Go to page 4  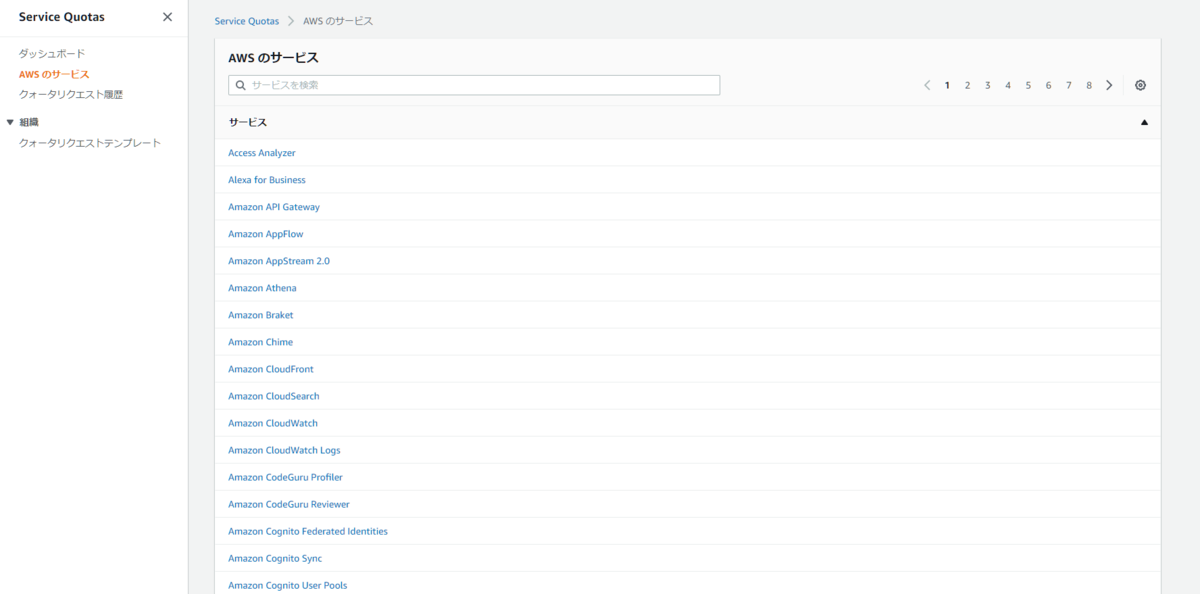pos(1008,85)
